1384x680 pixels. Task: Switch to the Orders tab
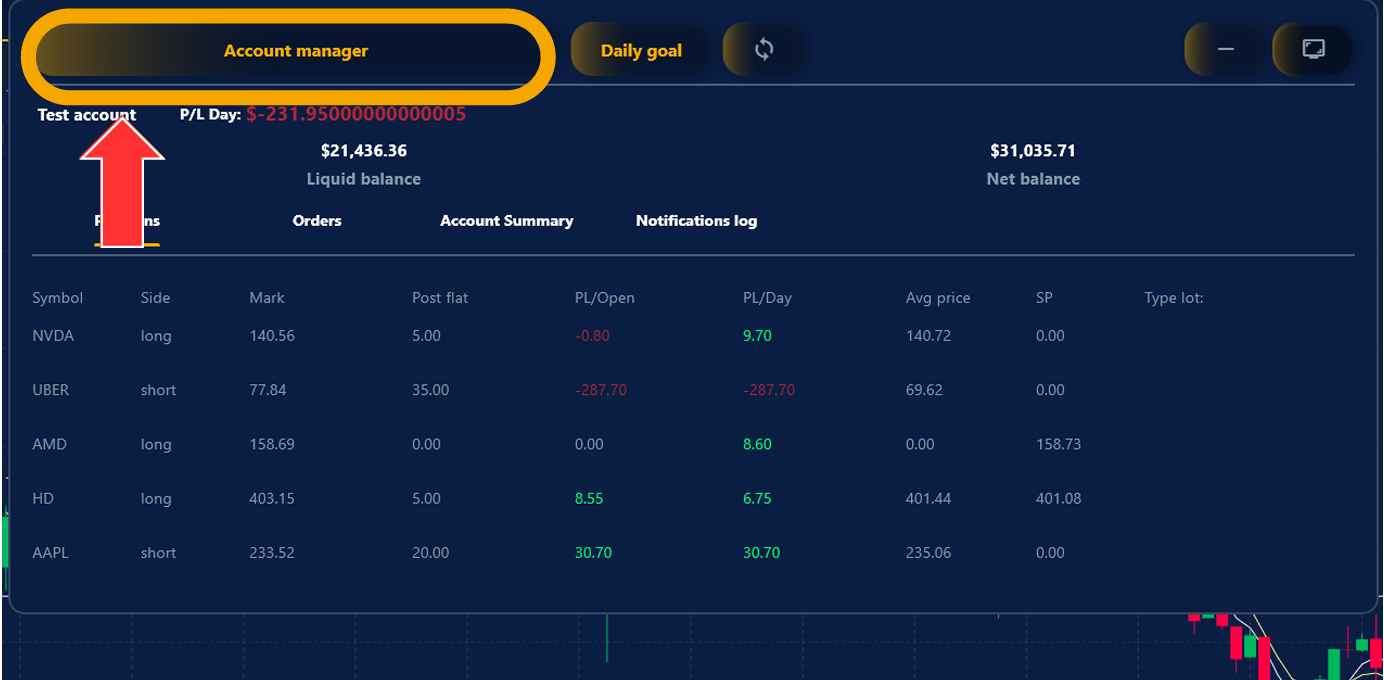coord(317,221)
